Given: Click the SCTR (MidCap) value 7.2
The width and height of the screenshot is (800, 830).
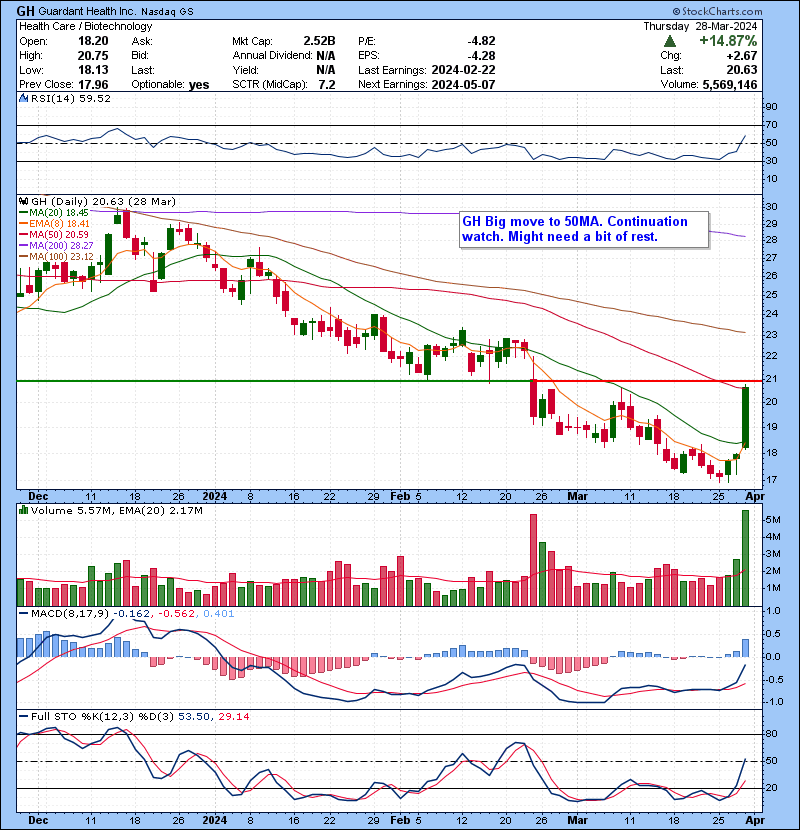Looking at the screenshot, I should coord(327,85).
